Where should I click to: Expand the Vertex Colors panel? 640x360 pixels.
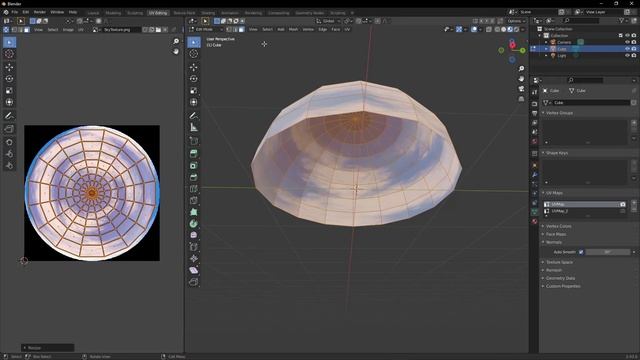[558, 226]
